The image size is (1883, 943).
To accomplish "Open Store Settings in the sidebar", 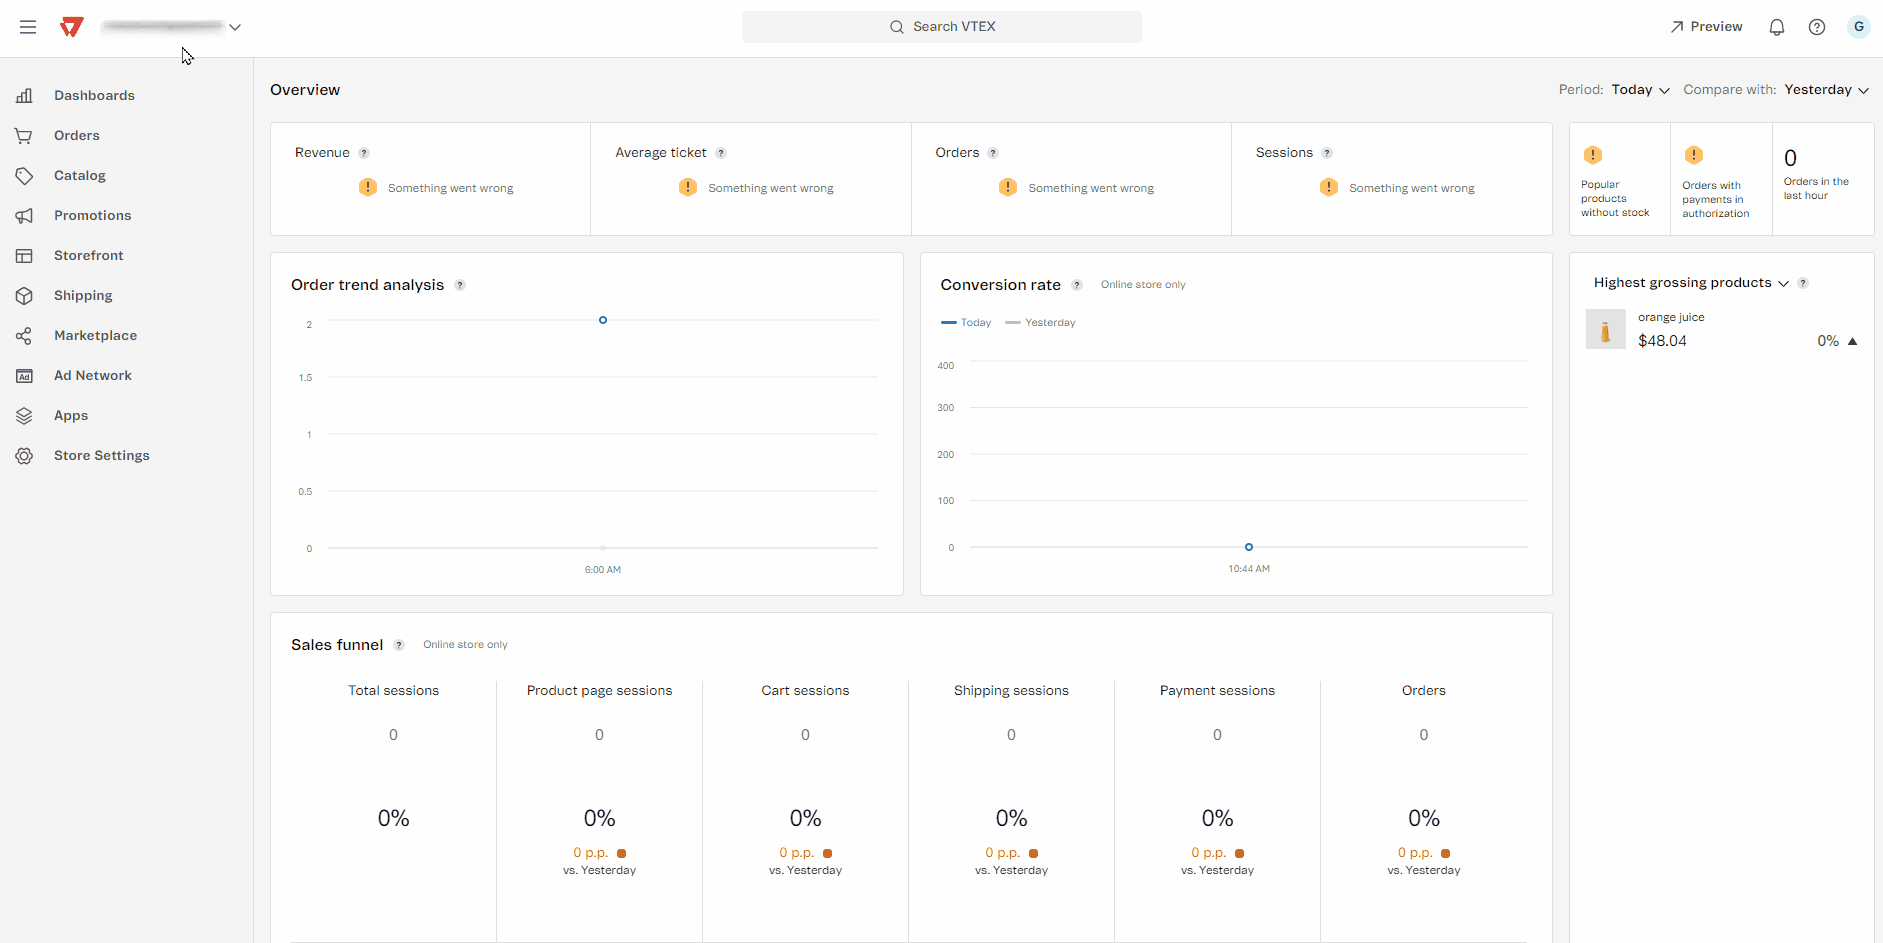I will 101,455.
